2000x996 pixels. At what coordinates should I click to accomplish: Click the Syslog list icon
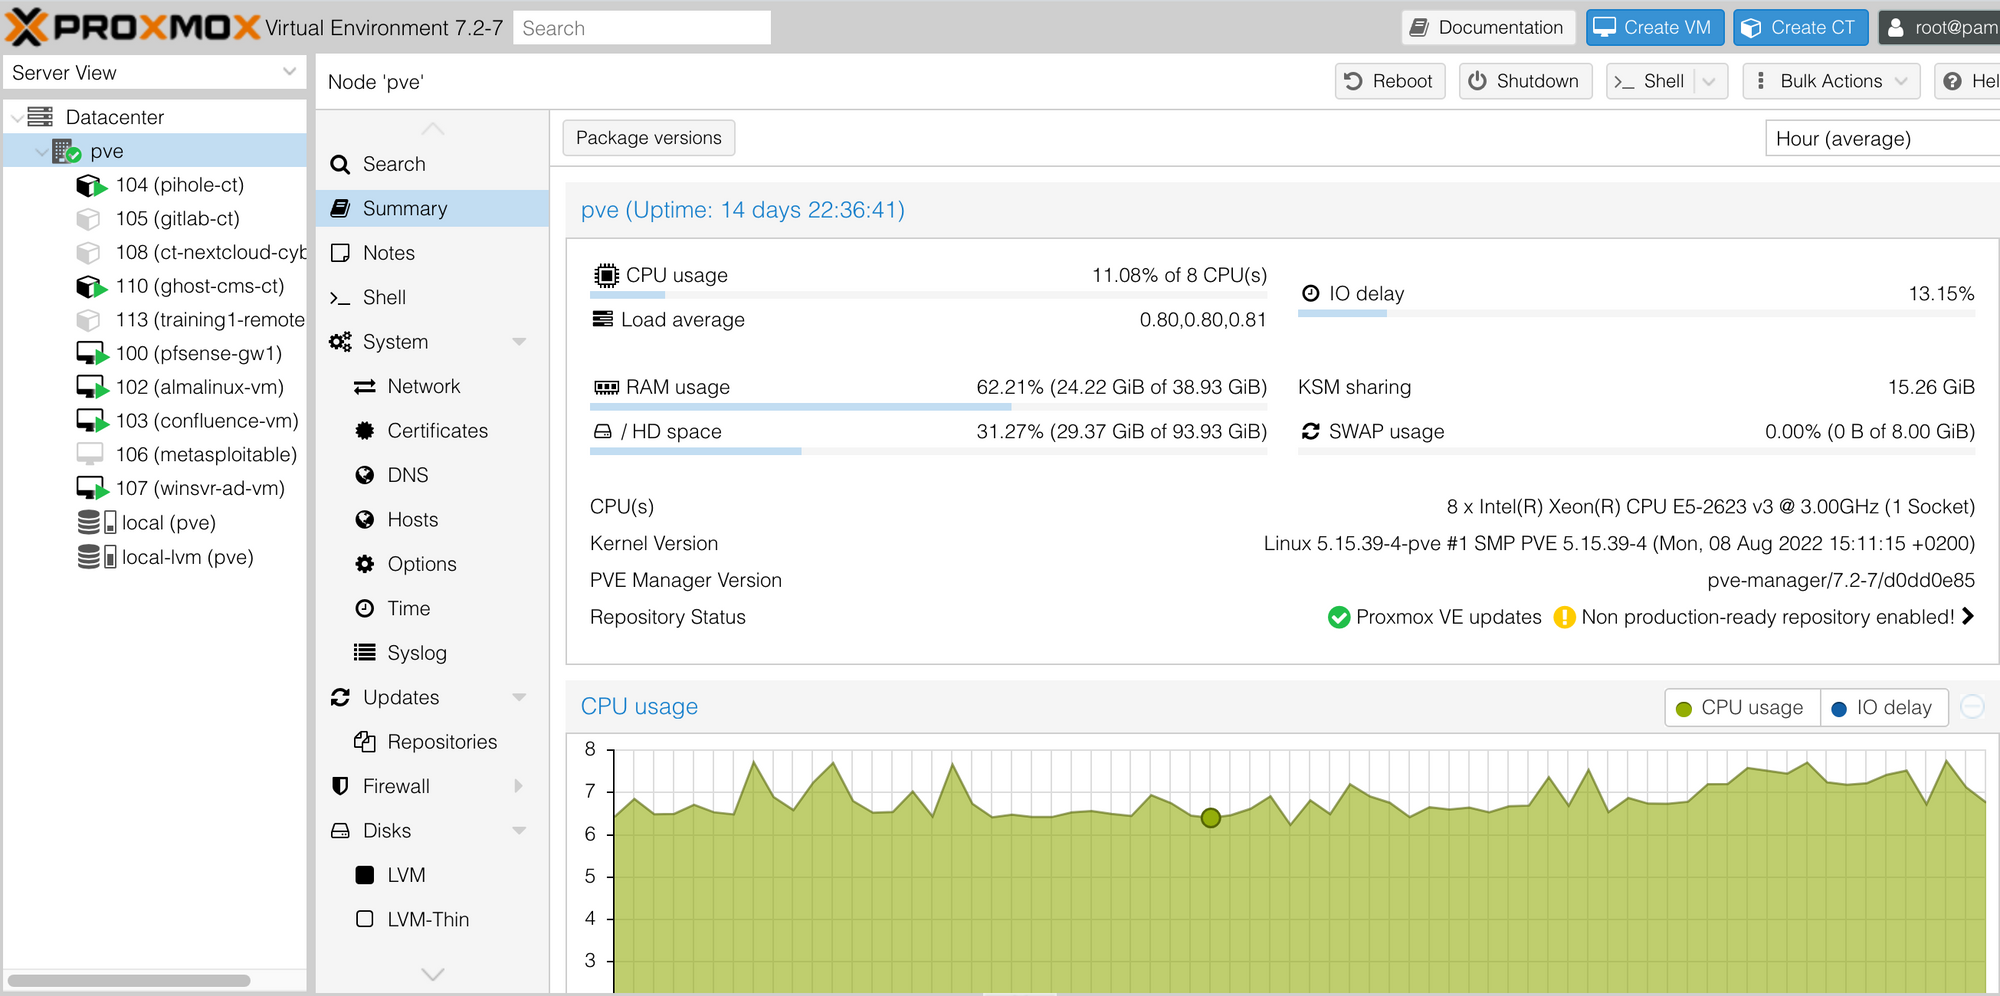tap(365, 653)
